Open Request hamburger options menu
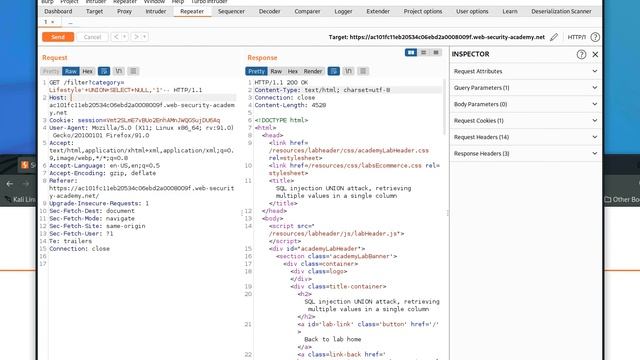Viewport: 640px width, 360px height. point(133,71)
